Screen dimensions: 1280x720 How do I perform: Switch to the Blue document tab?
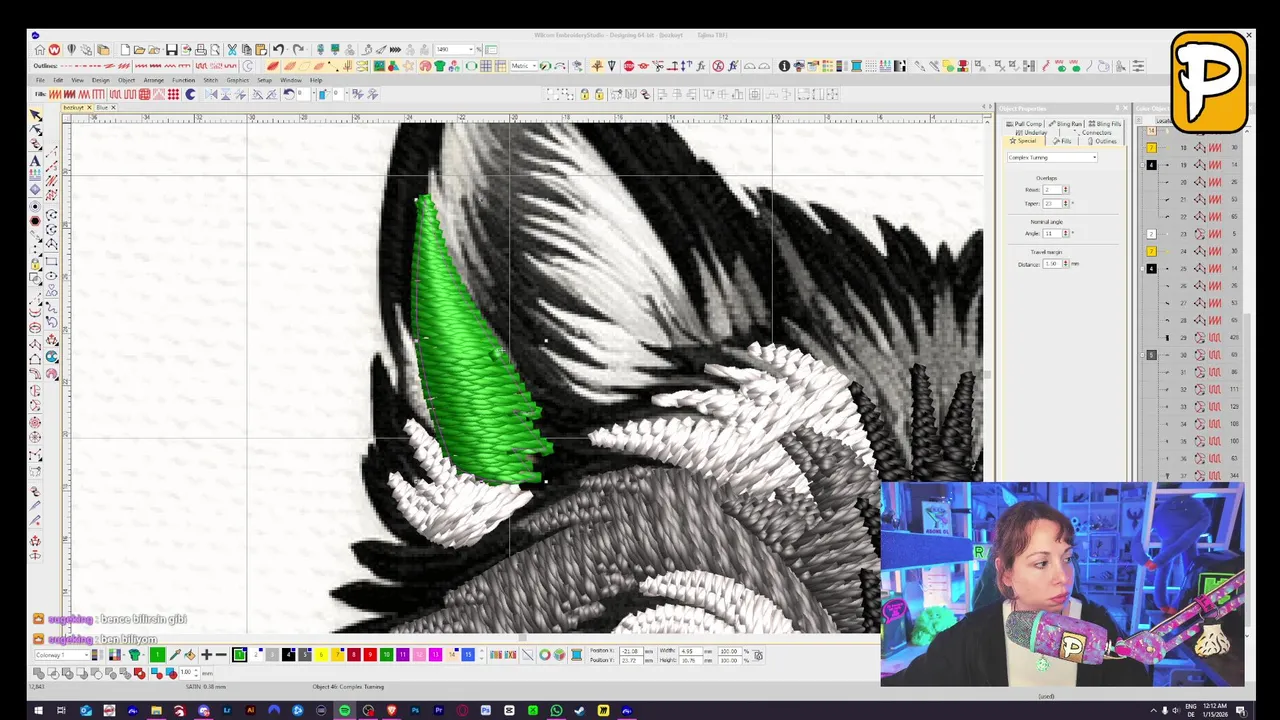[102, 107]
